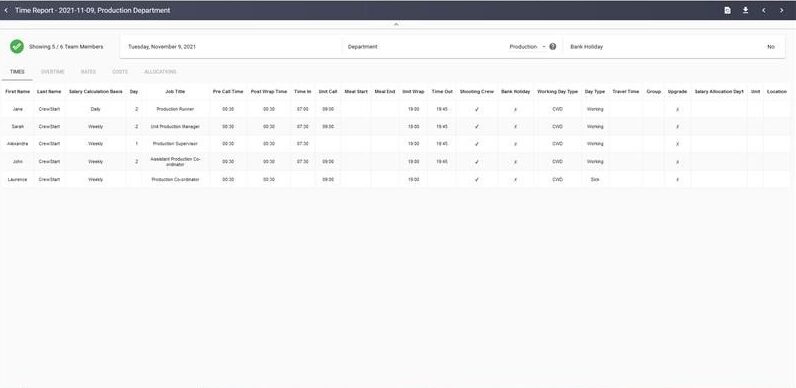Toggle Shooting Crew check for Alexandra
This screenshot has height=388, width=796.
[477, 144]
